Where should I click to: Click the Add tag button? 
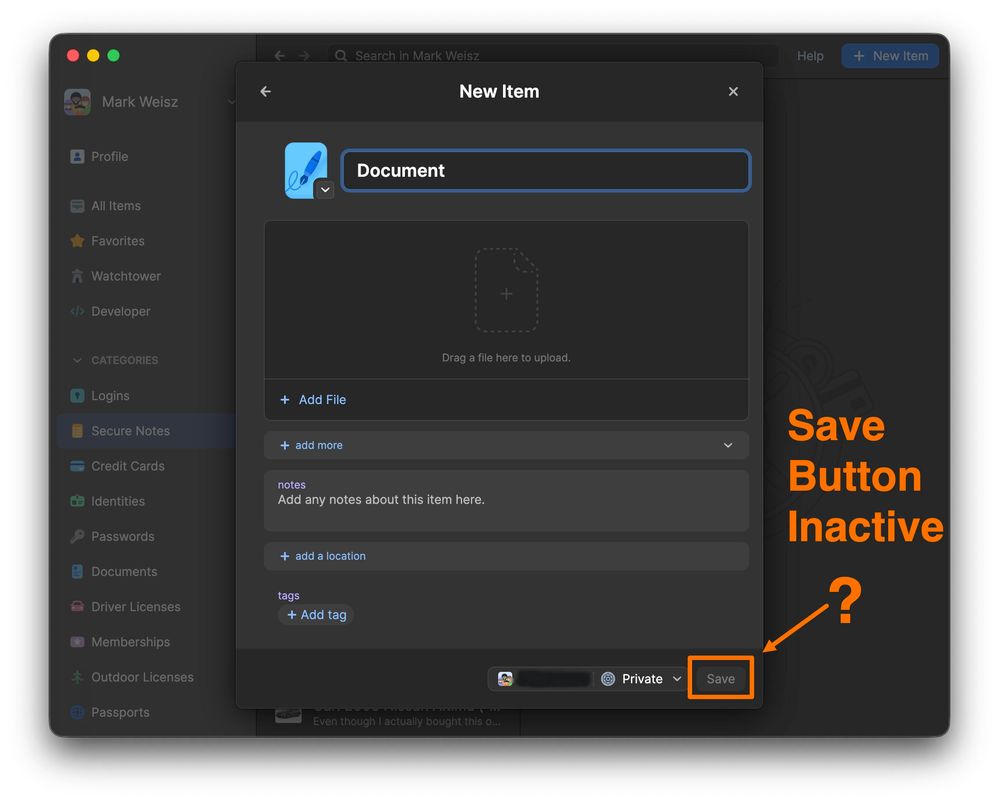(x=316, y=615)
